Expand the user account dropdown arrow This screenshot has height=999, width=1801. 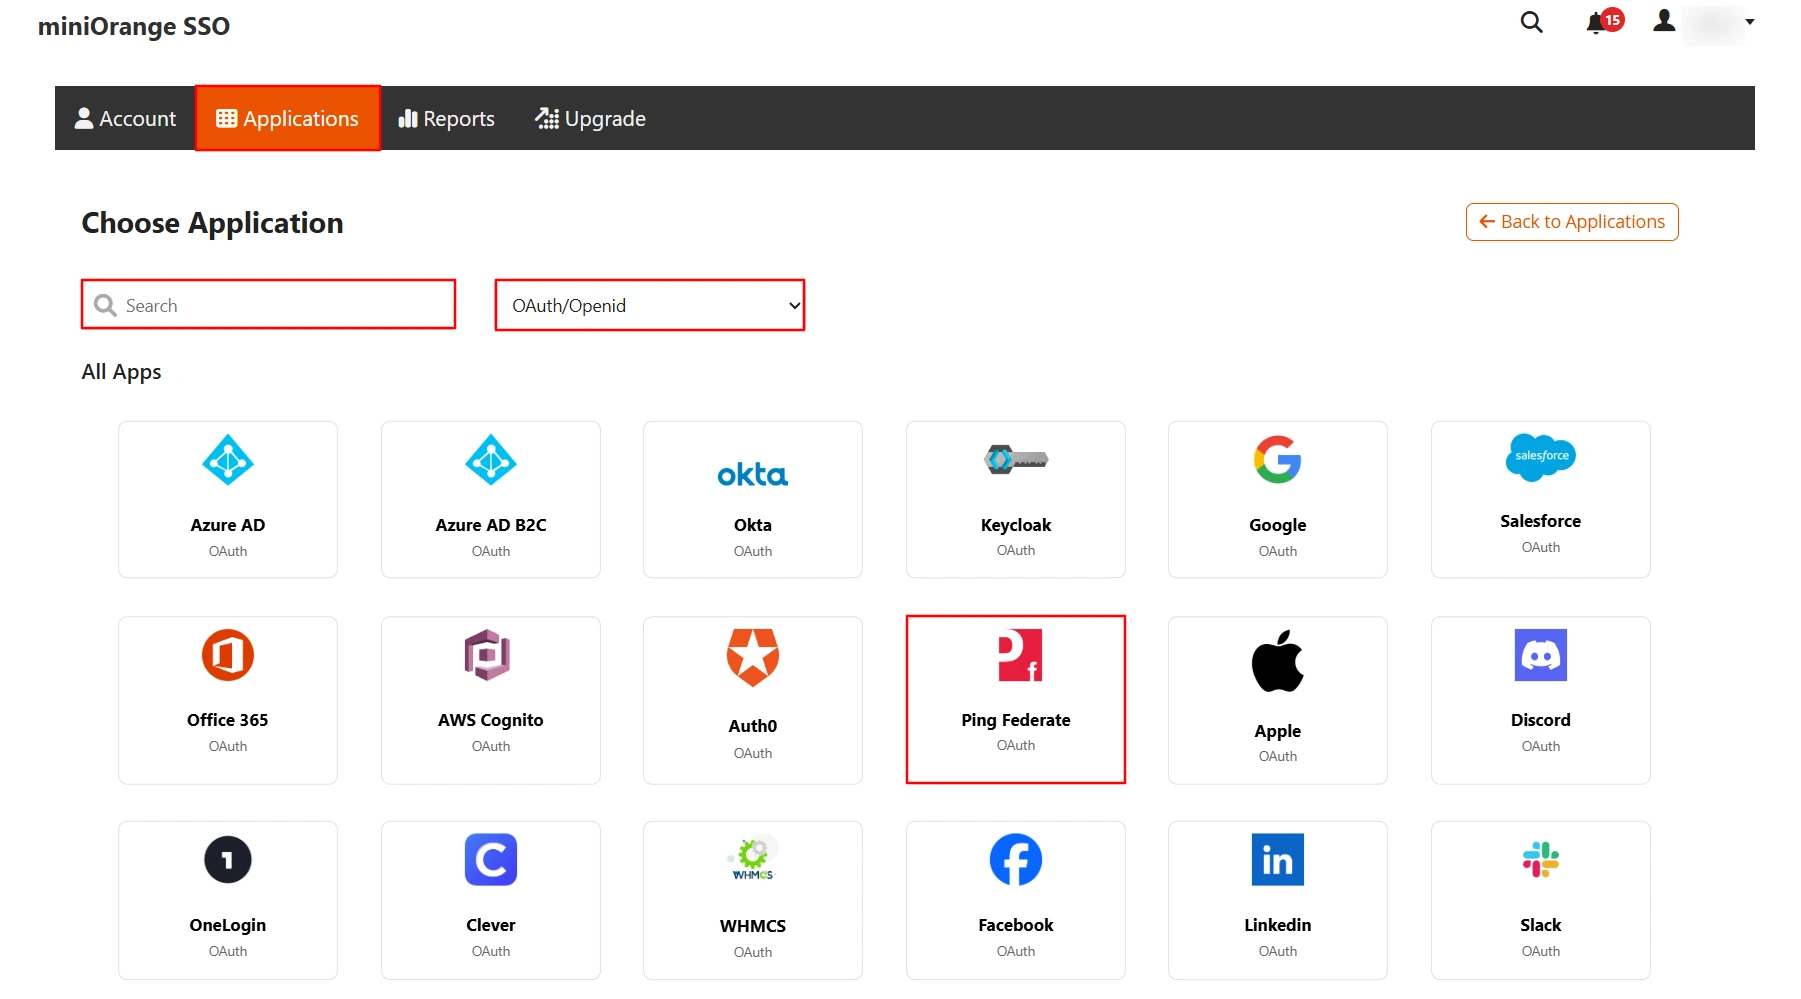(x=1750, y=22)
